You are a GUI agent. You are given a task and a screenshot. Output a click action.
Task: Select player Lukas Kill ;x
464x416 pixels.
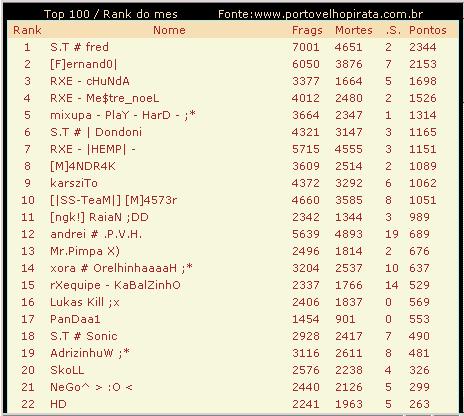(x=85, y=302)
